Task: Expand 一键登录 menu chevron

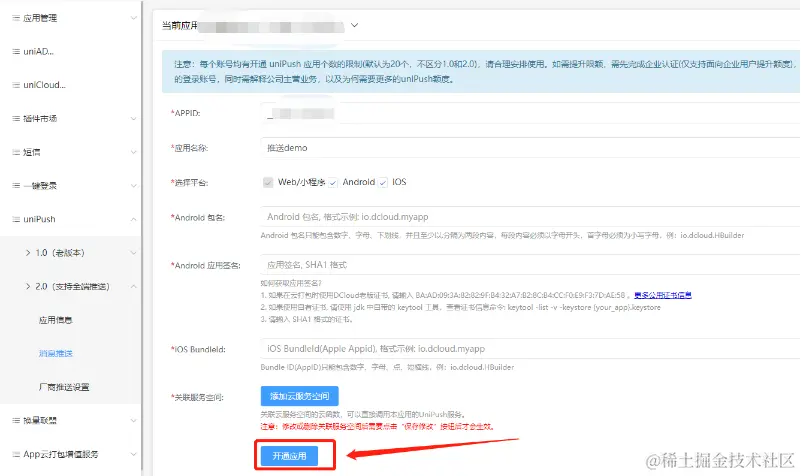Action: (x=133, y=185)
